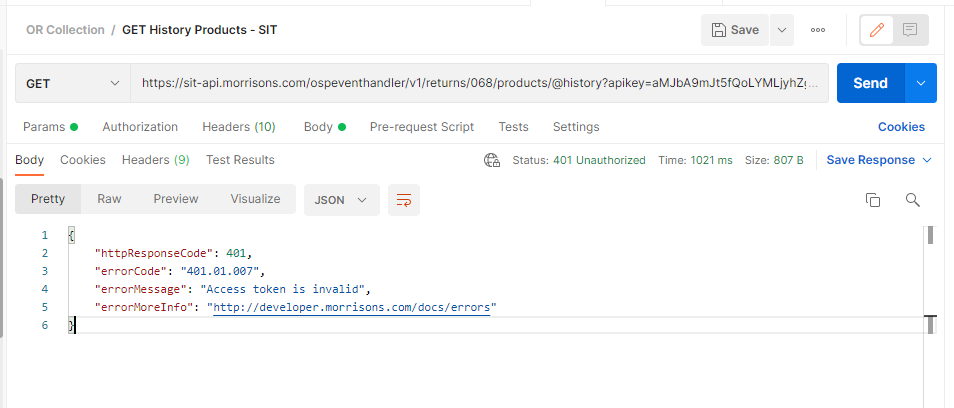Click the globe network info icon
954x408 pixels.
[492, 161]
